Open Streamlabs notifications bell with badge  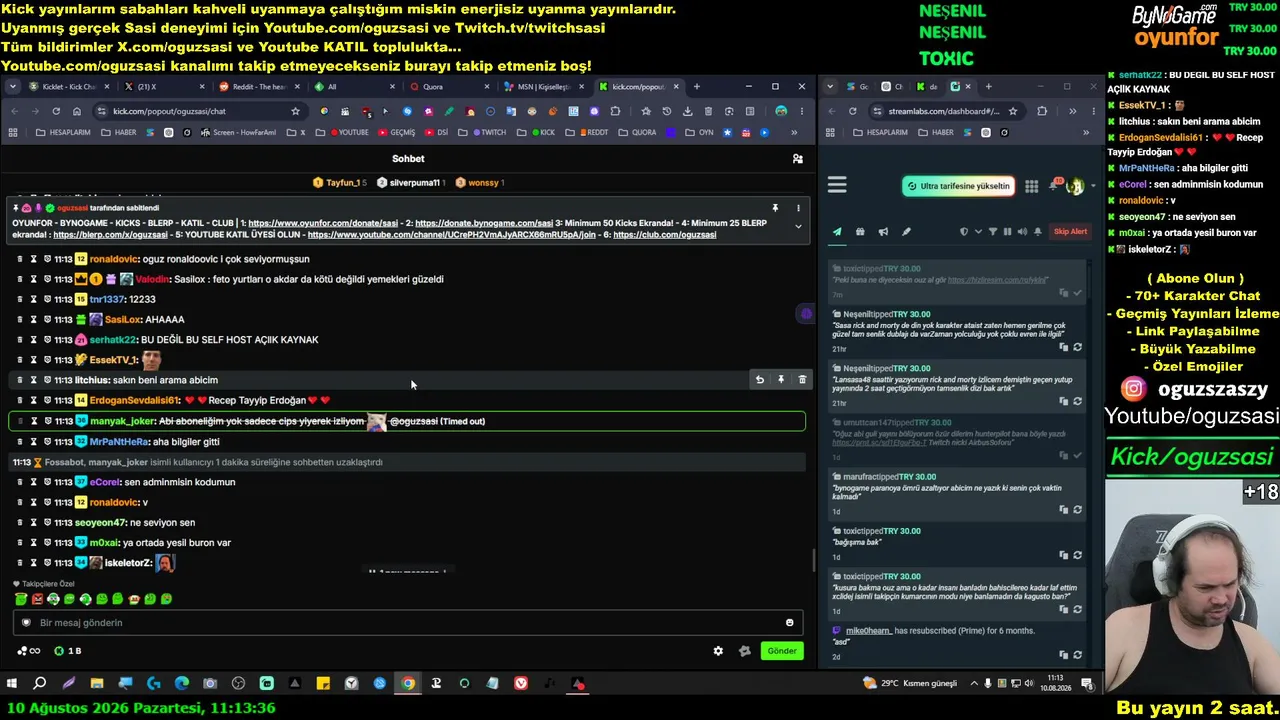pyautogui.click(x=1055, y=185)
